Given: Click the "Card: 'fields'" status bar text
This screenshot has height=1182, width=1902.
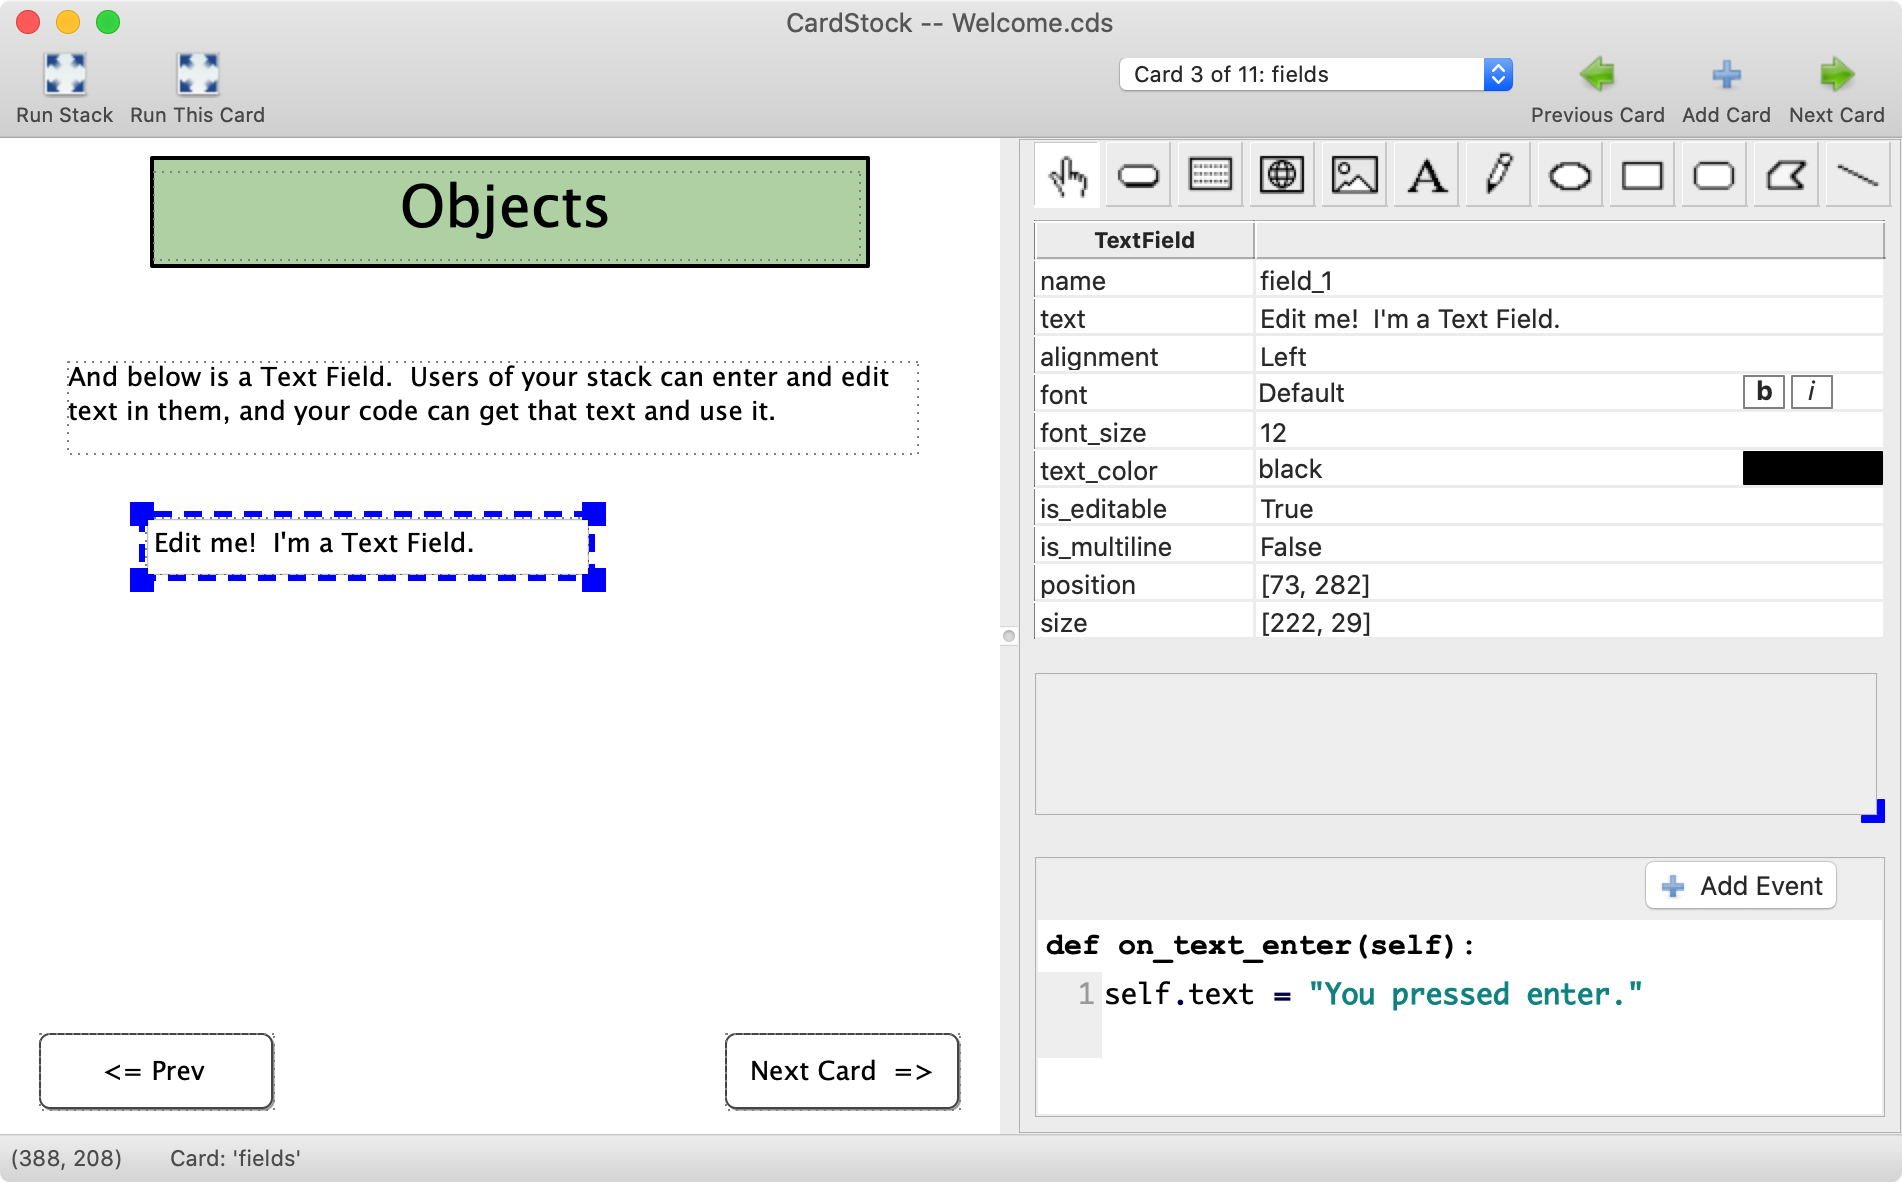Looking at the screenshot, I should click(x=235, y=1158).
